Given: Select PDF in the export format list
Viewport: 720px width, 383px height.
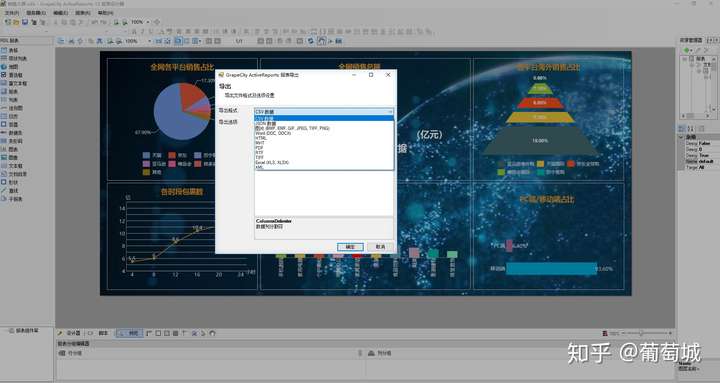Looking at the screenshot, I should point(259,148).
